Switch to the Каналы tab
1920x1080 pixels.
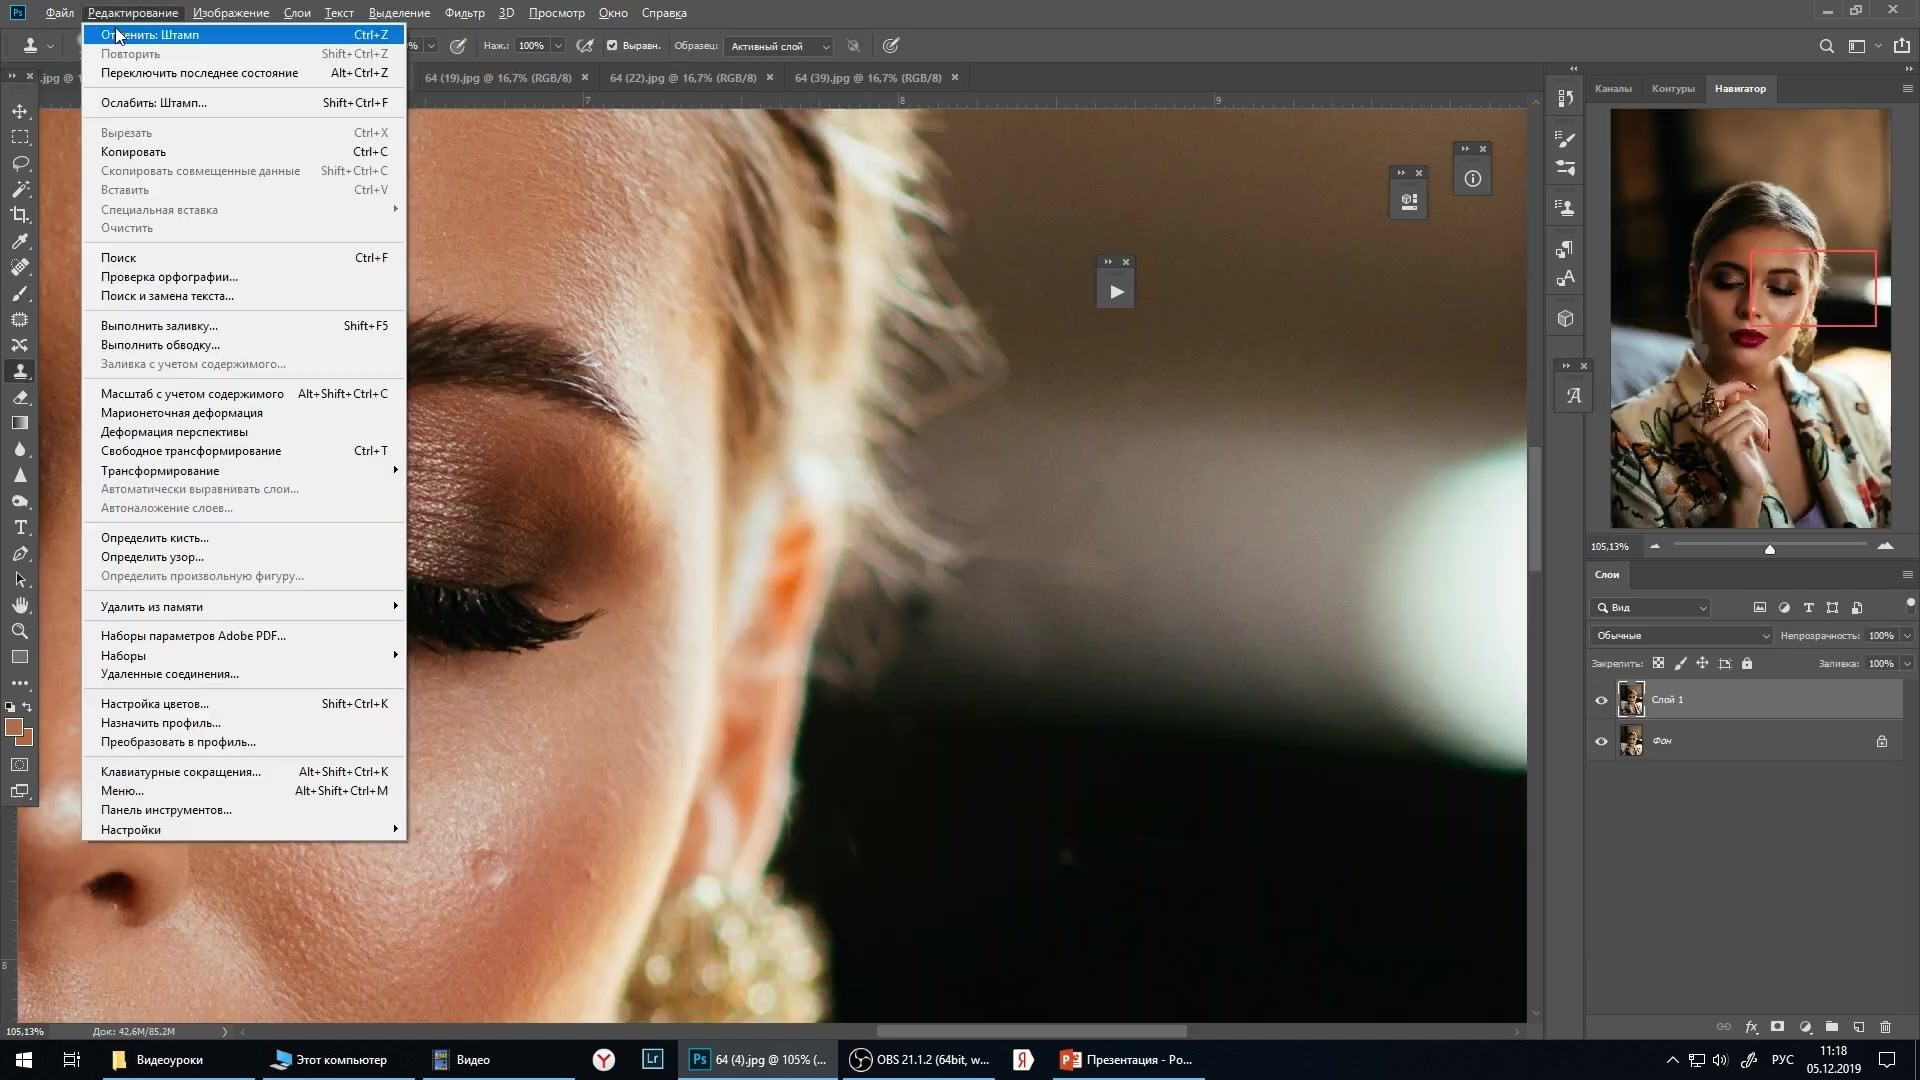coord(1612,89)
